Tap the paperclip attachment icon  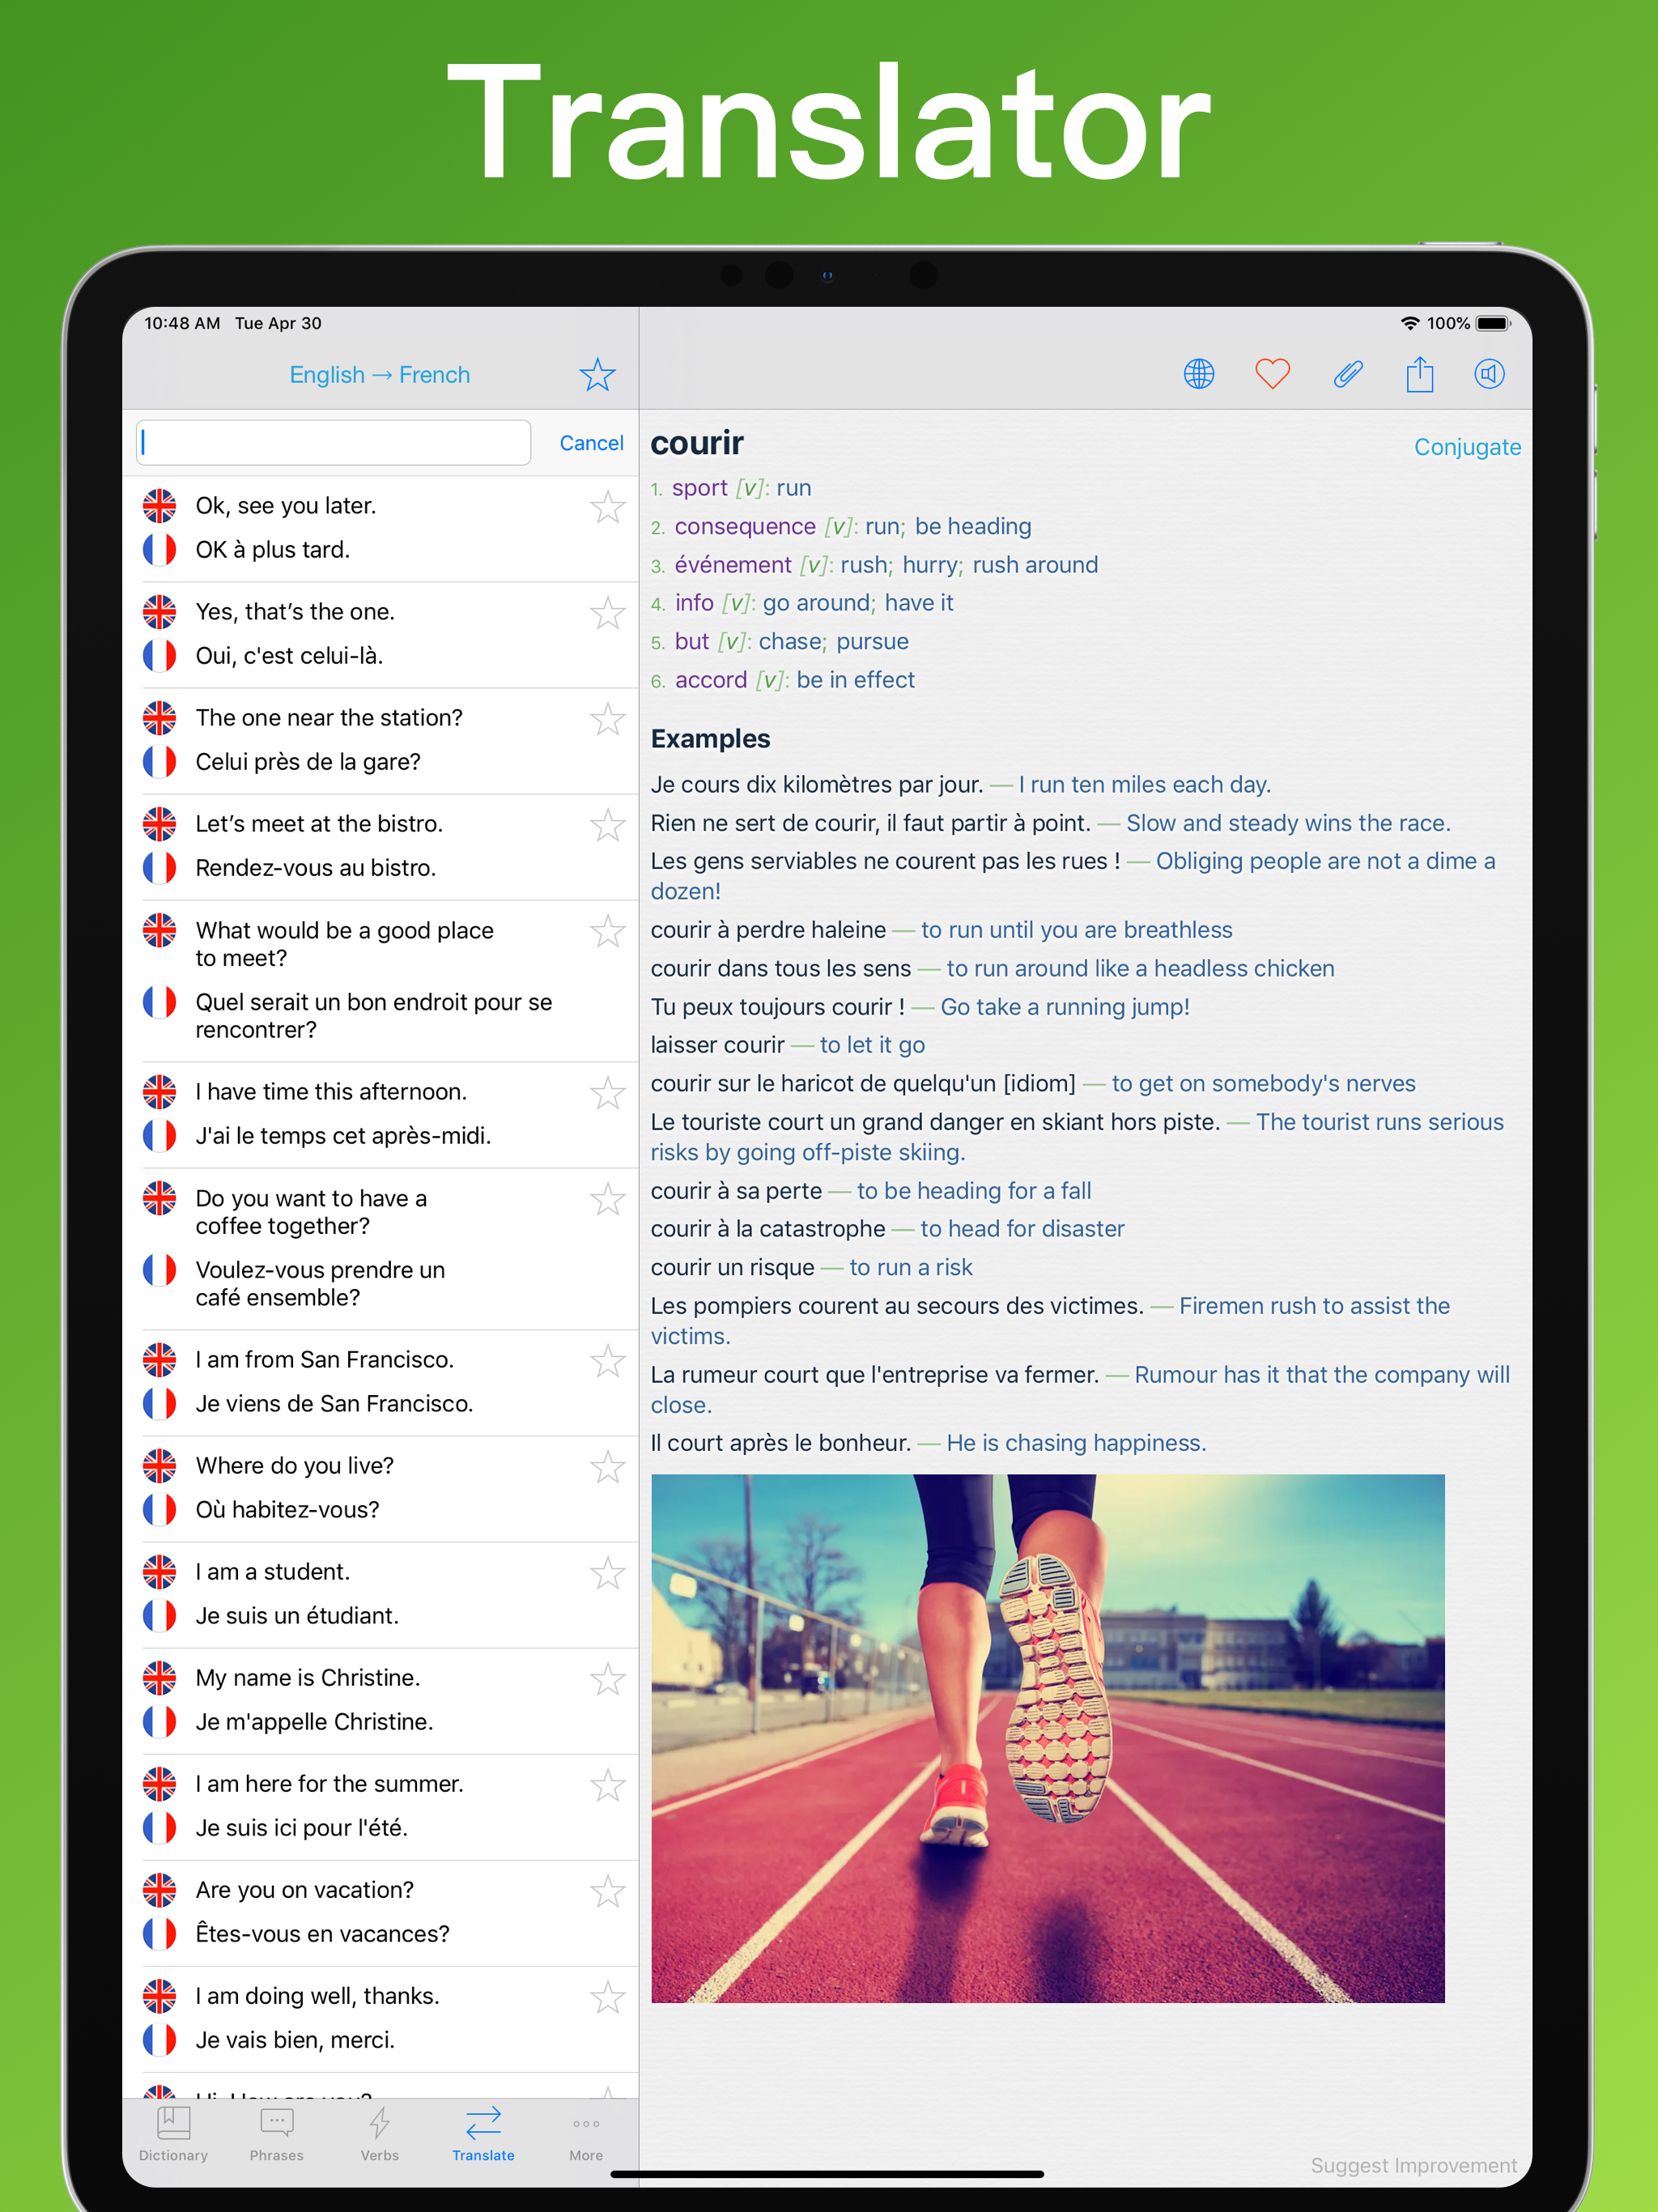(x=1347, y=374)
